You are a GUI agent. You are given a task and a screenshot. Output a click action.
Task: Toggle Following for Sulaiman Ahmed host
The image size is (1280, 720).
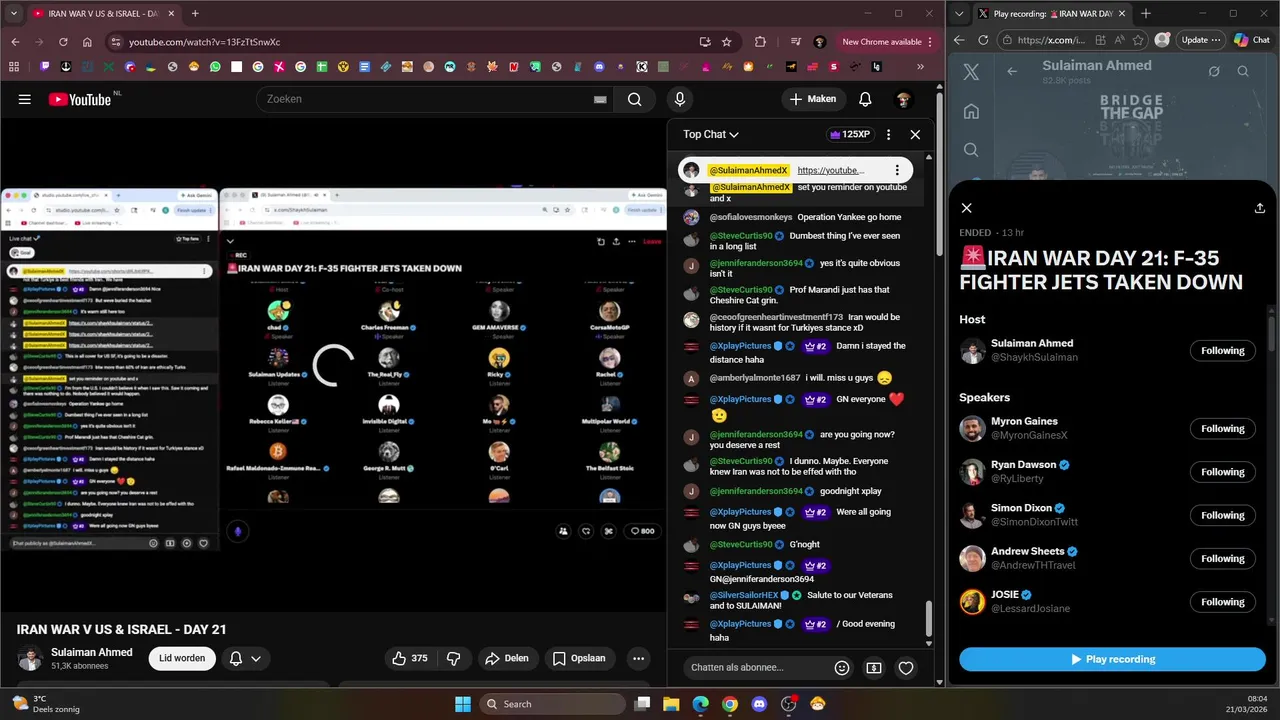(x=1222, y=351)
